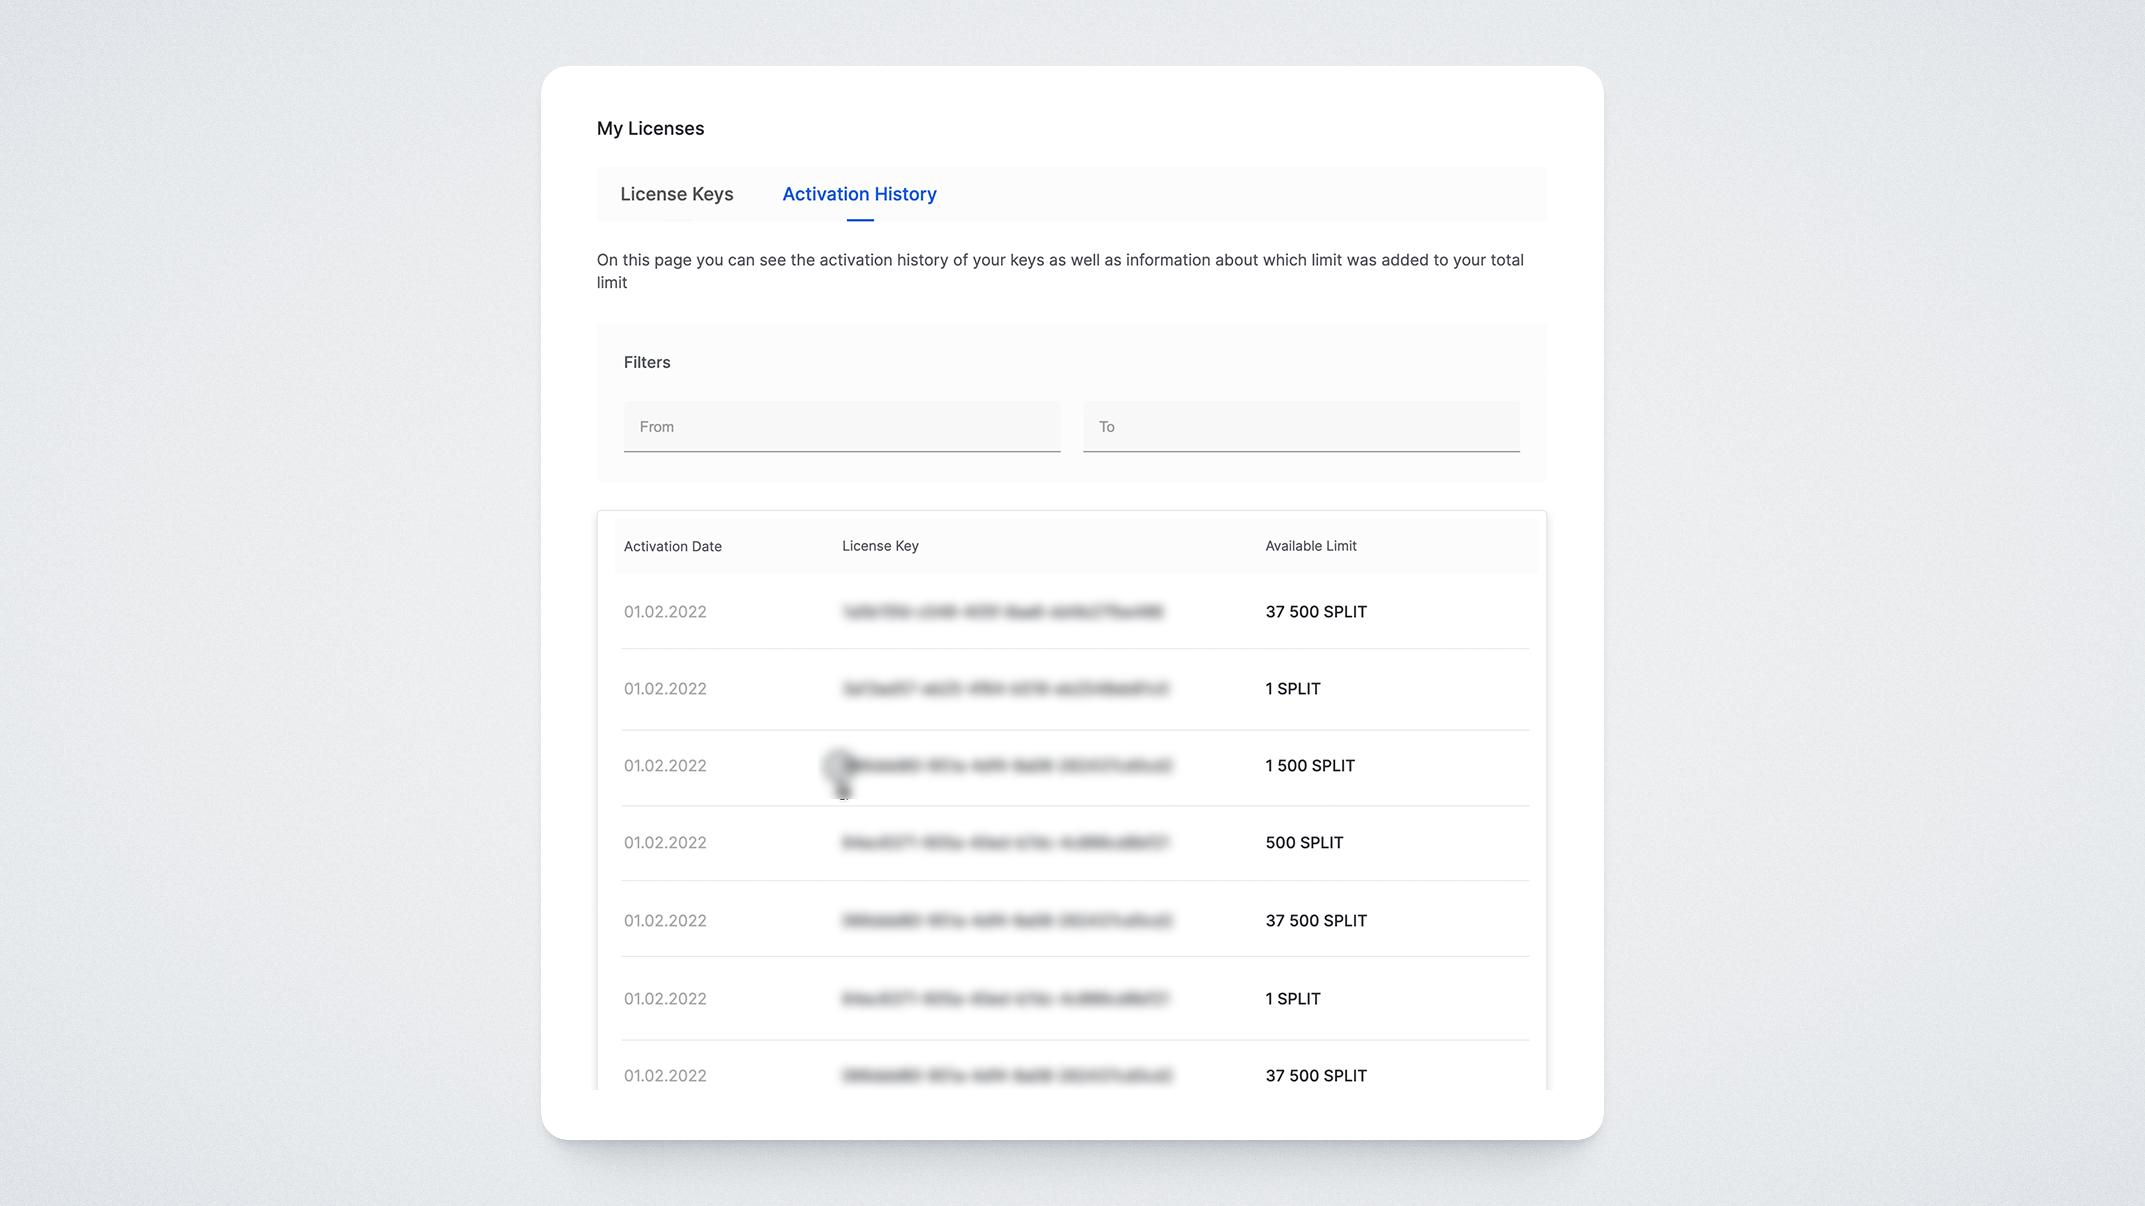Click the License Key column header
Image resolution: width=2145 pixels, height=1206 pixels.
[x=880, y=546]
